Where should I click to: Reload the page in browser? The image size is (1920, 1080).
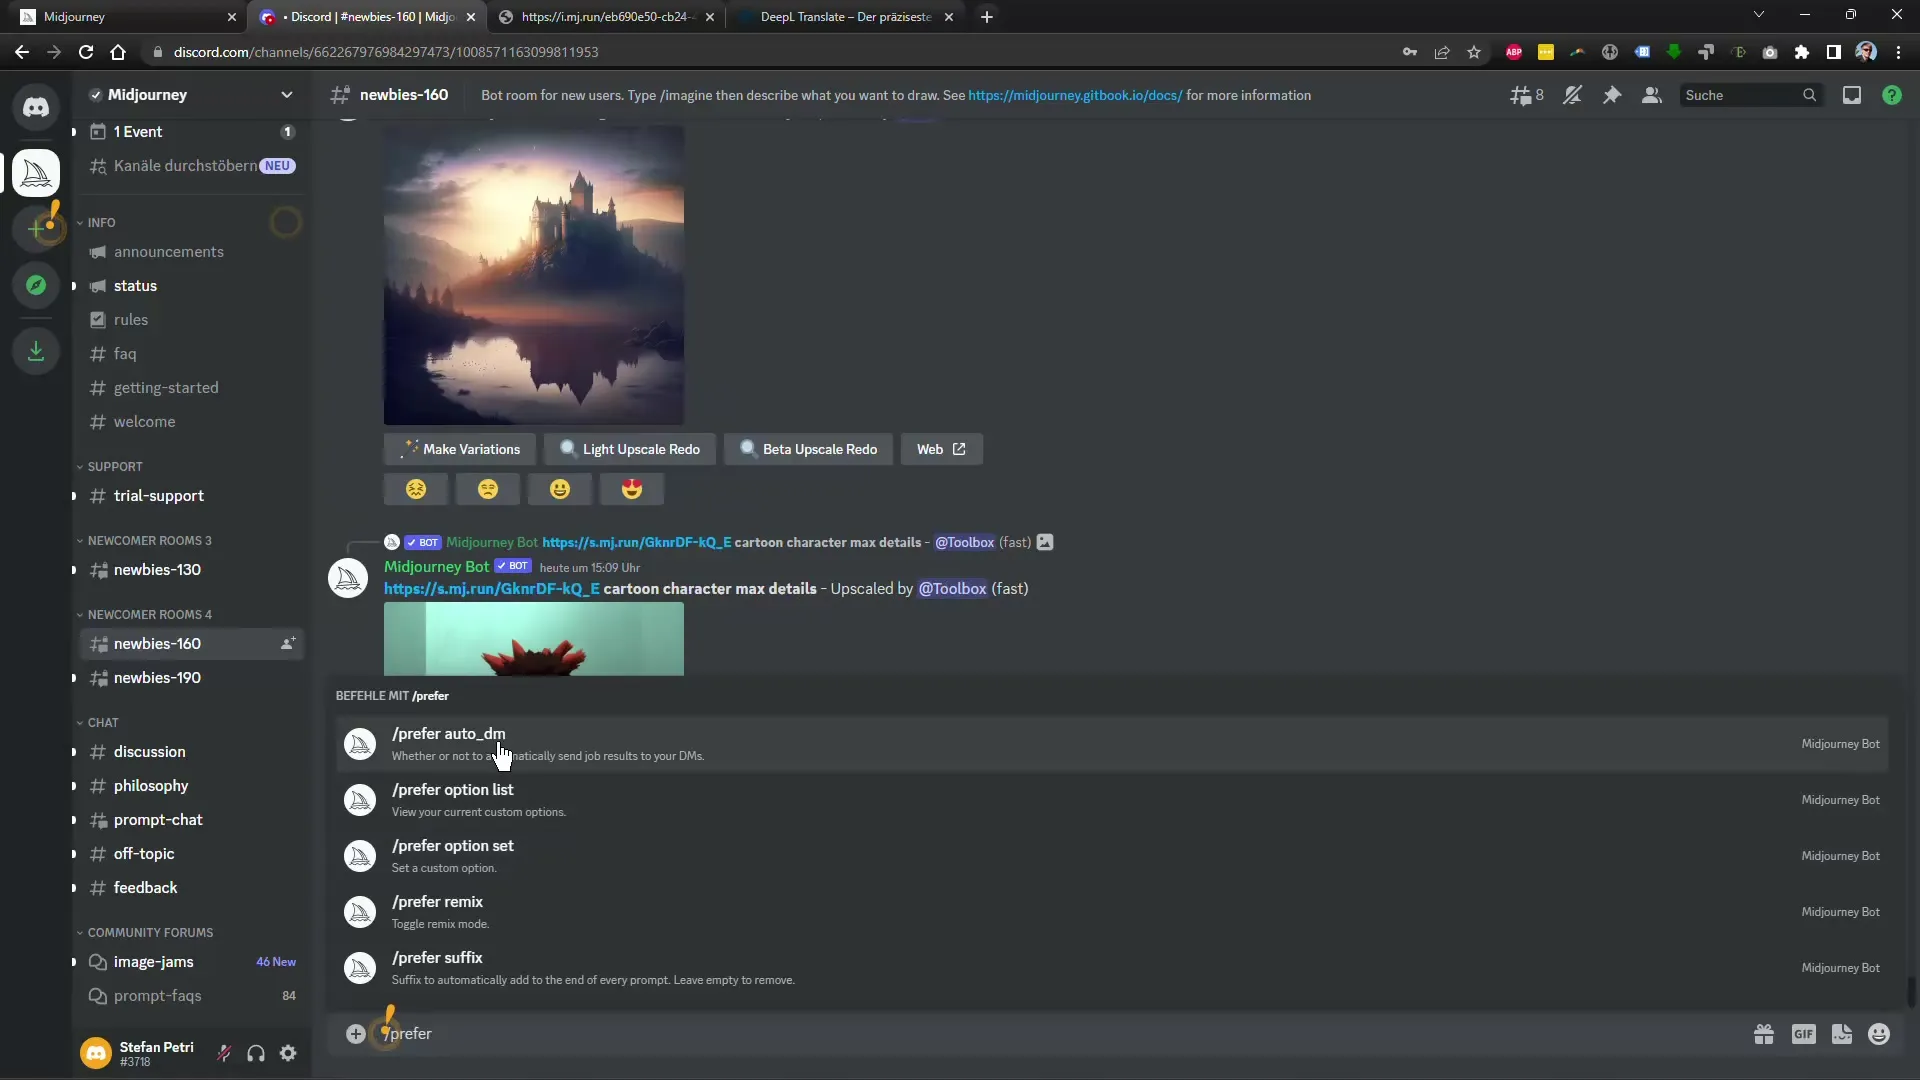[86, 52]
